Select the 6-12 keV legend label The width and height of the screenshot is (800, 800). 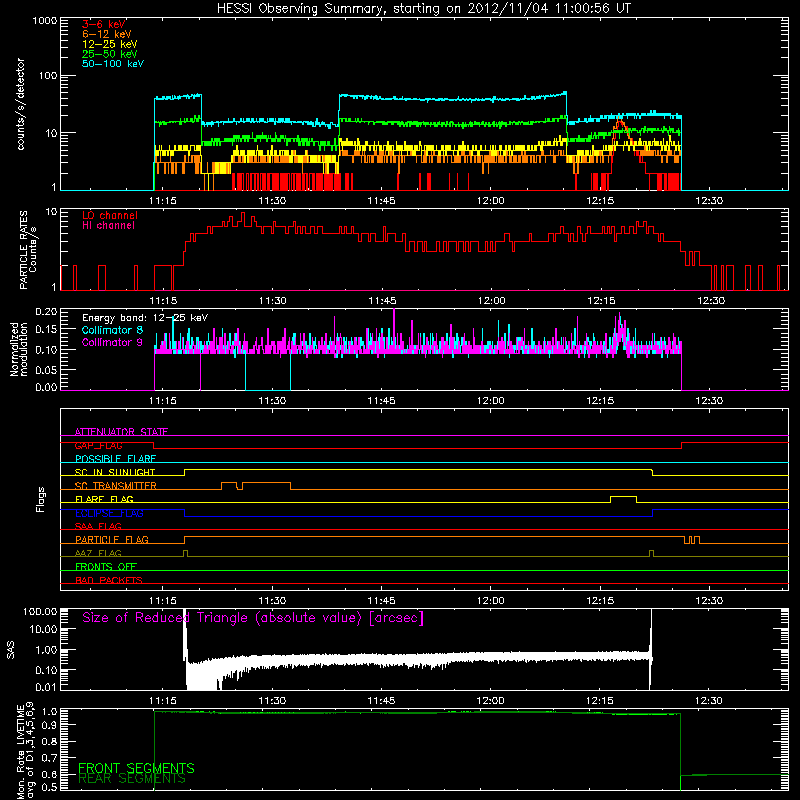[x=107, y=34]
